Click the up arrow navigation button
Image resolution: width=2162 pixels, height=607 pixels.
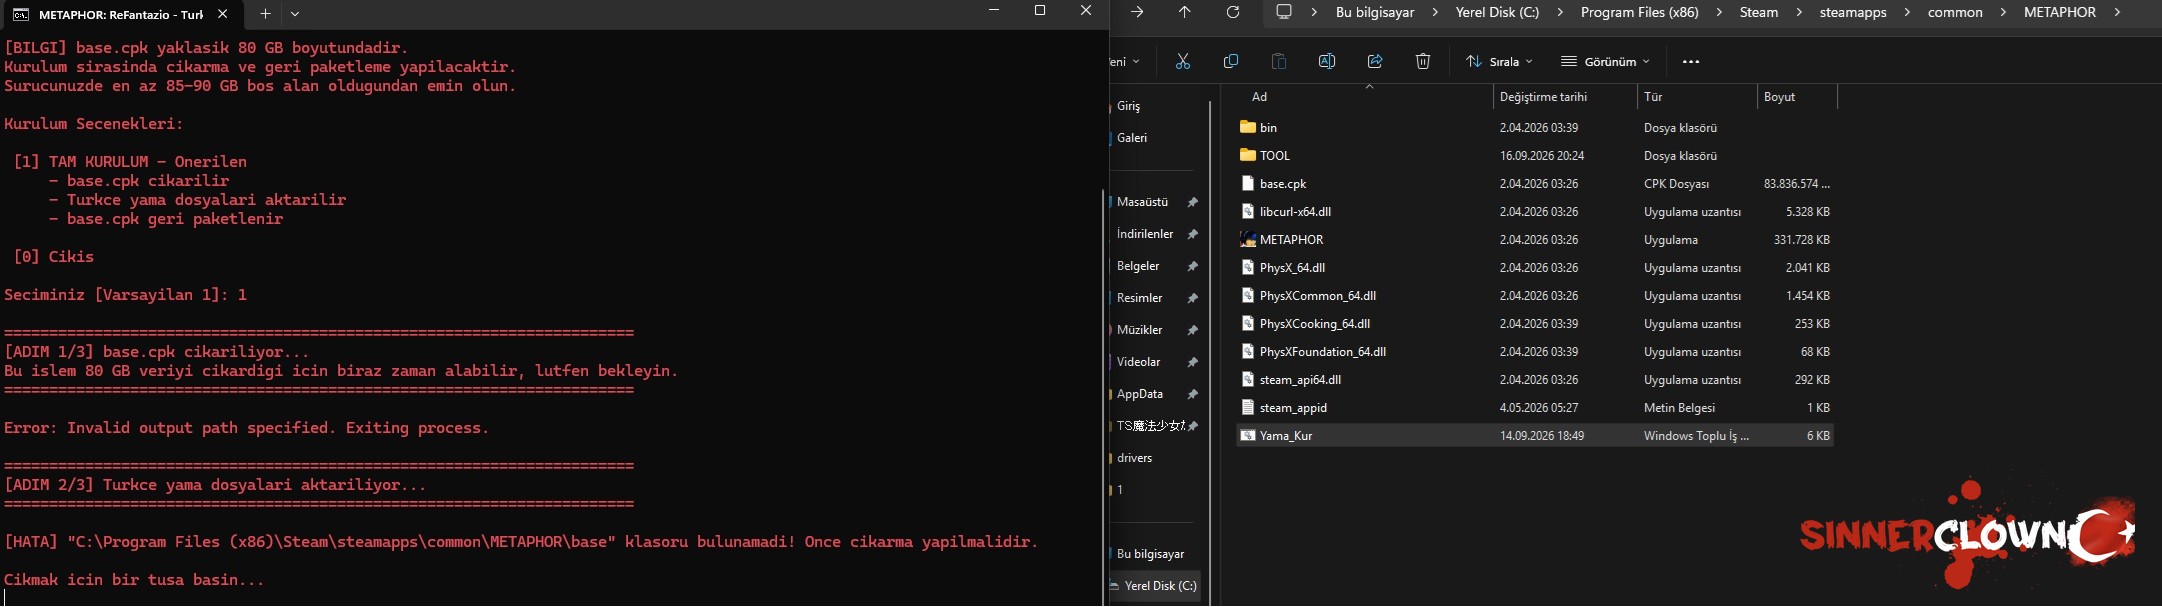pyautogui.click(x=1185, y=12)
